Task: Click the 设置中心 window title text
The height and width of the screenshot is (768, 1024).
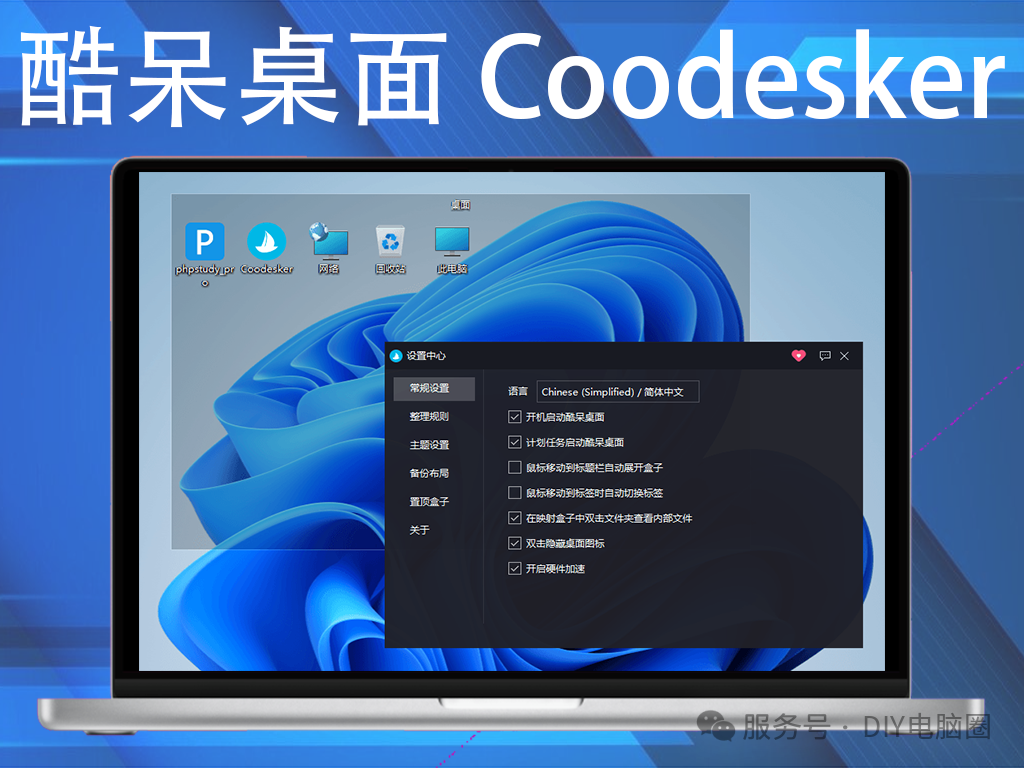Action: pos(426,356)
